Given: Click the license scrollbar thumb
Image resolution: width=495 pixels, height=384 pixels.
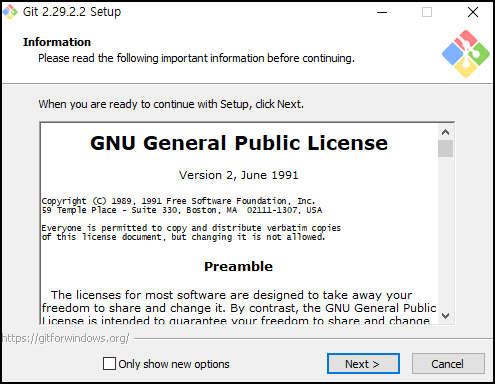Looking at the screenshot, I should coord(445,149).
